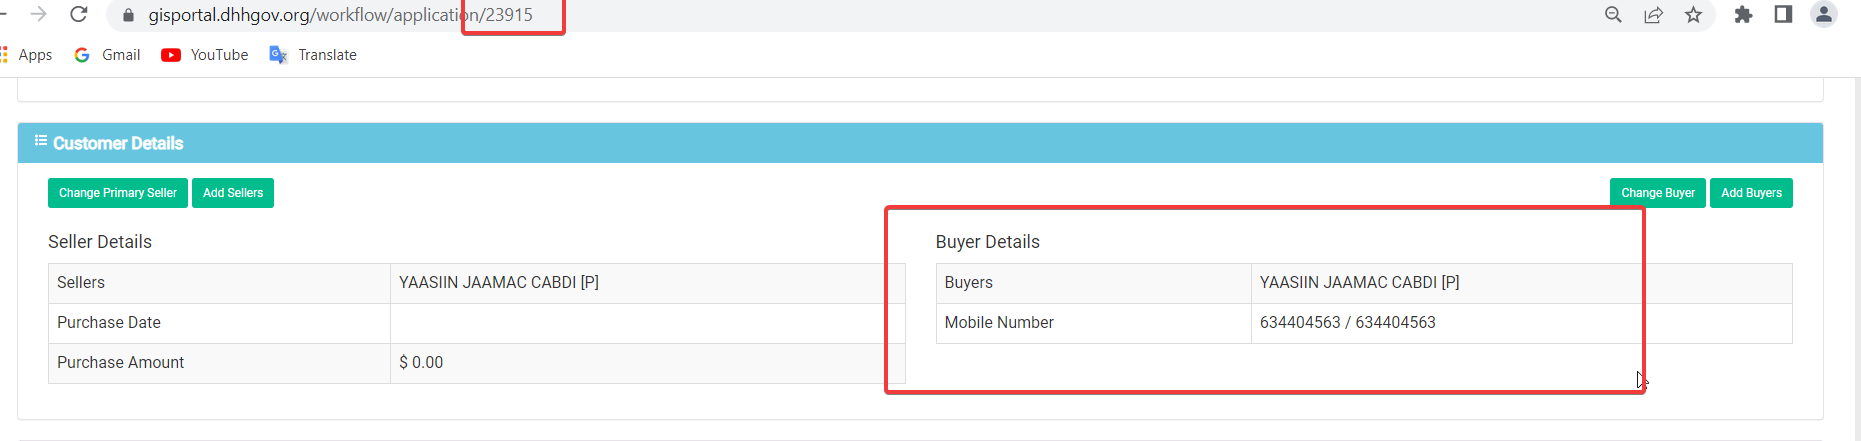The image size is (1861, 441).
Task: Select the buyer mobile number cell
Action: [1521, 323]
